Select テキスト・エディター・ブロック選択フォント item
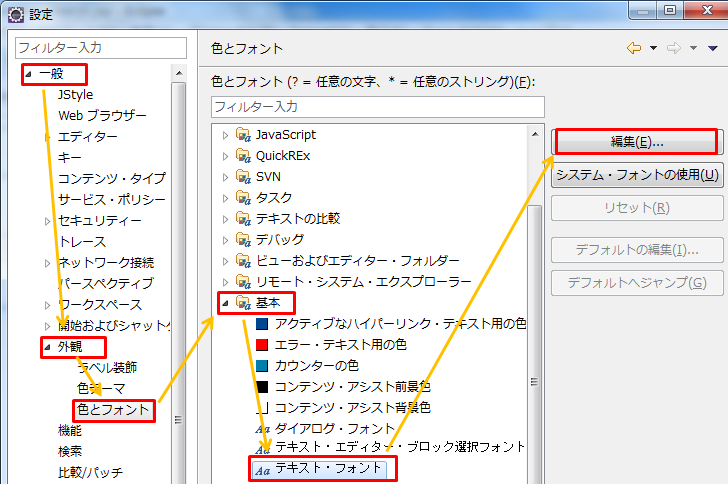The height and width of the screenshot is (484, 728). pyautogui.click(x=400, y=447)
